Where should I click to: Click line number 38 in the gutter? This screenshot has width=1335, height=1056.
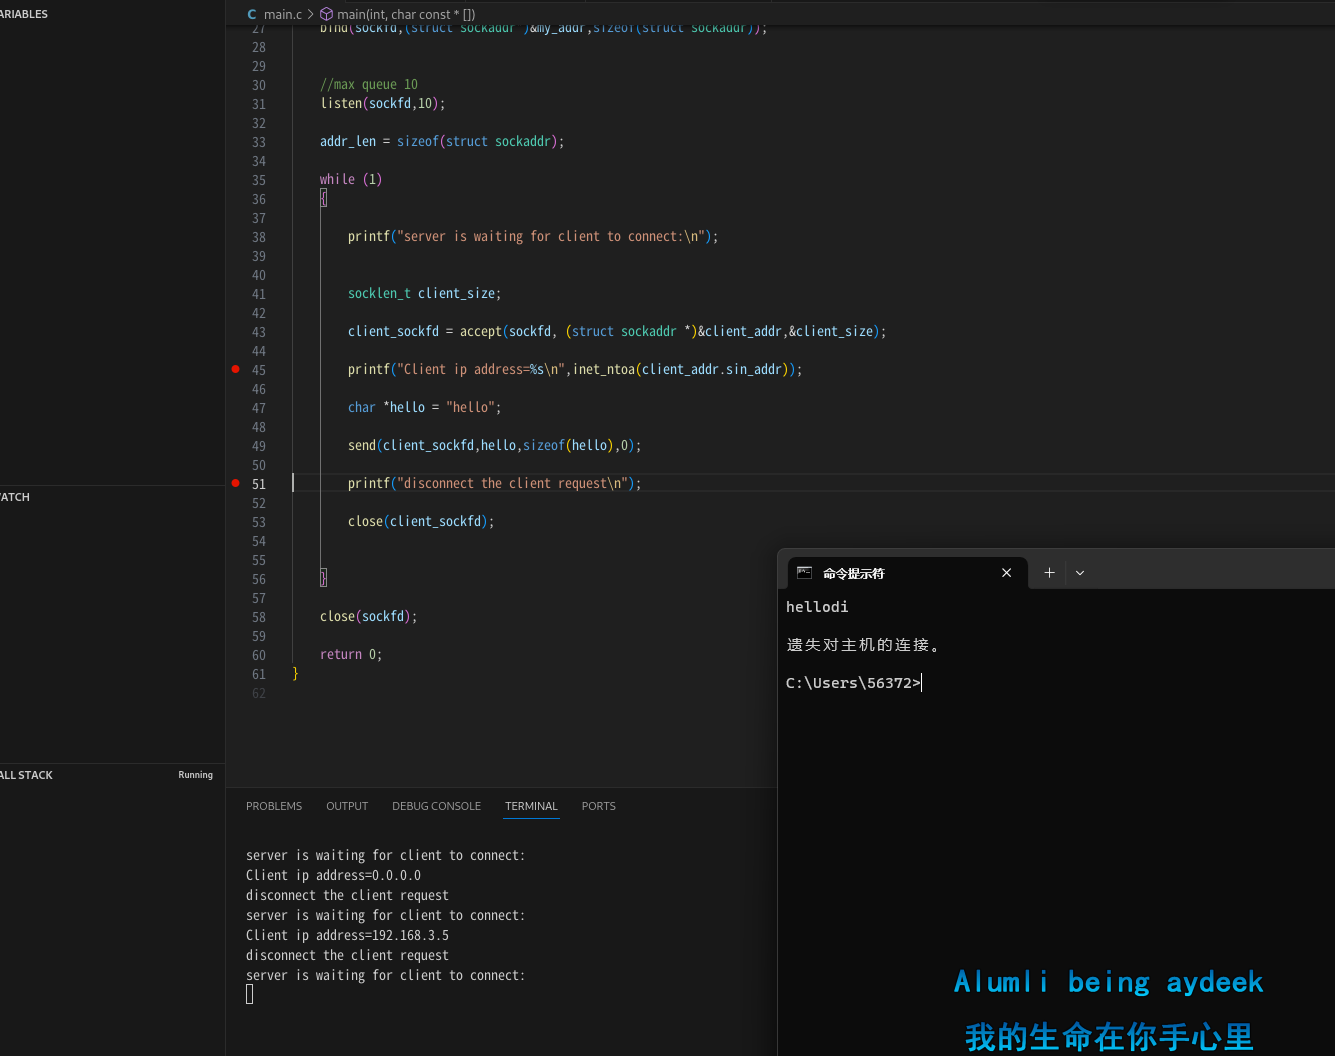pos(259,237)
